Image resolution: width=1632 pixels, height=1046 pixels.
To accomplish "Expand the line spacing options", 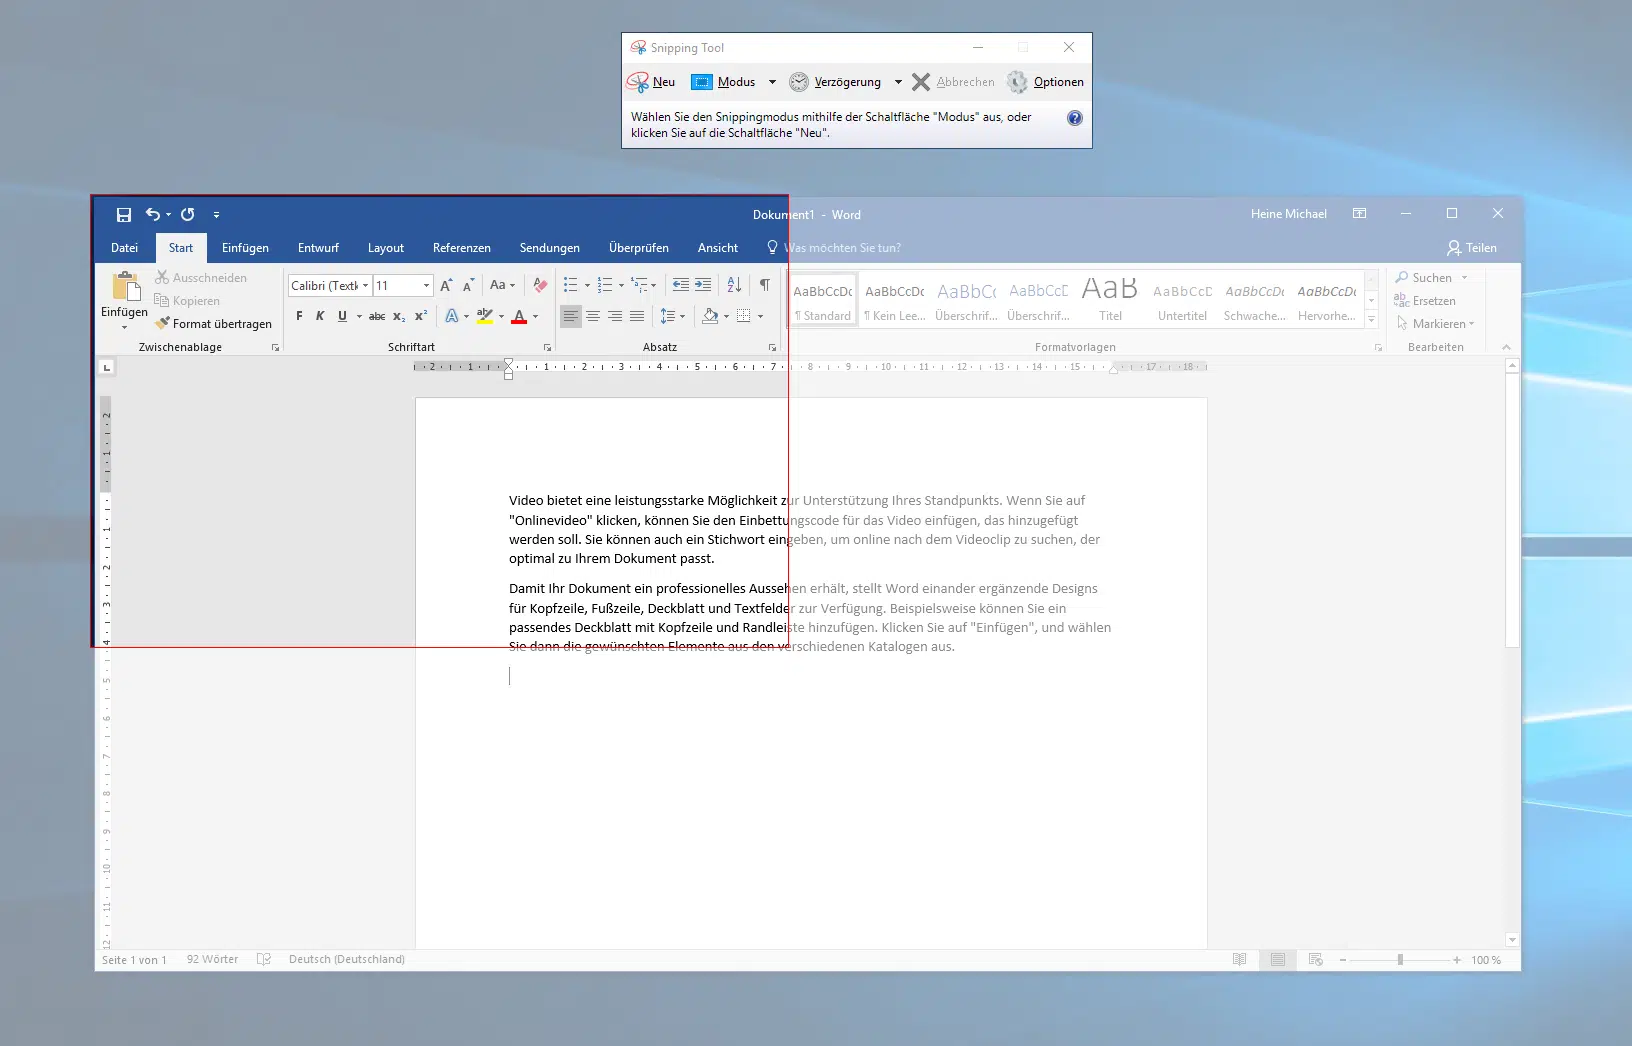I will 672,316.
